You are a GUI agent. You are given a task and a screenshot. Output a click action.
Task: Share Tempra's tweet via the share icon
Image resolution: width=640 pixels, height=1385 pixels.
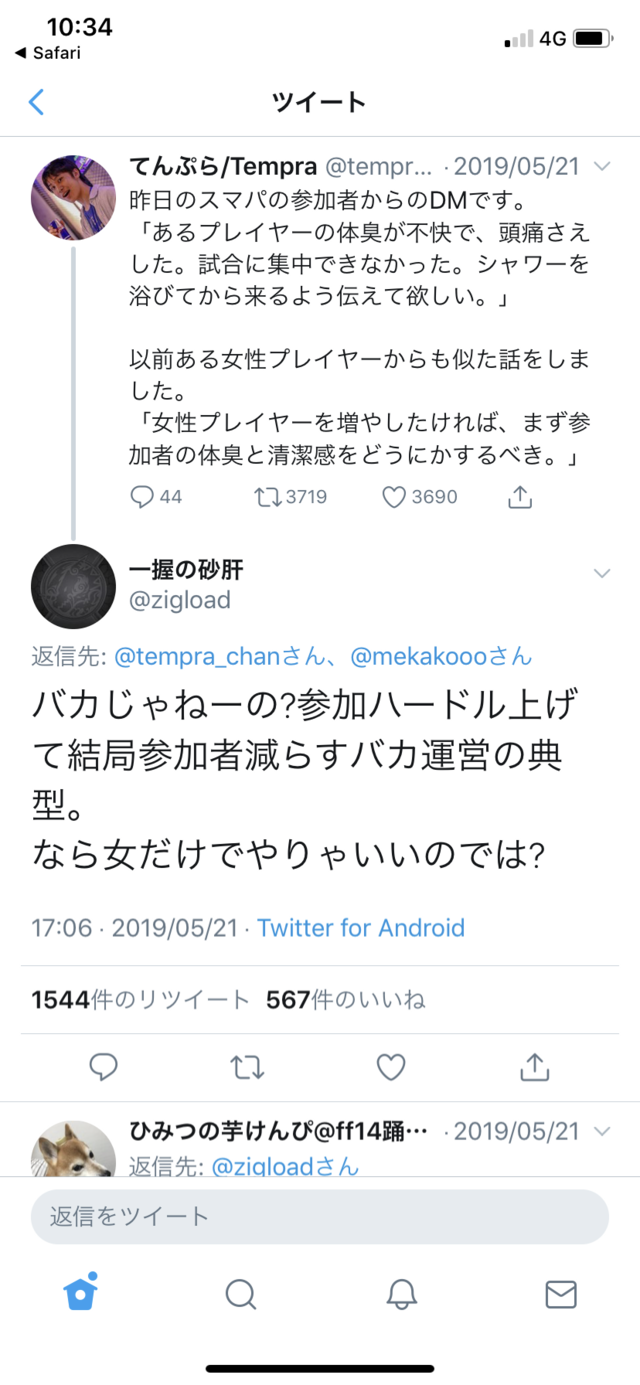click(521, 495)
